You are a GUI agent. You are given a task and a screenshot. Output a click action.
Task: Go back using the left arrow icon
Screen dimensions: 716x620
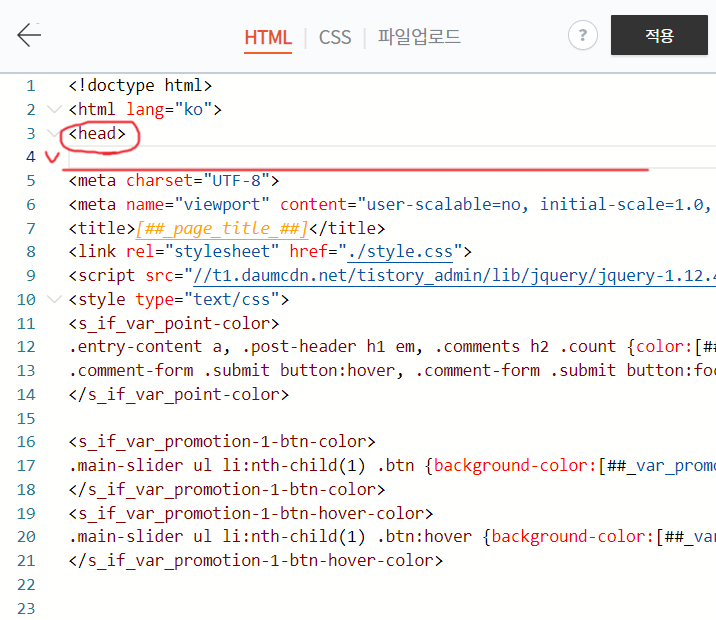[x=29, y=35]
